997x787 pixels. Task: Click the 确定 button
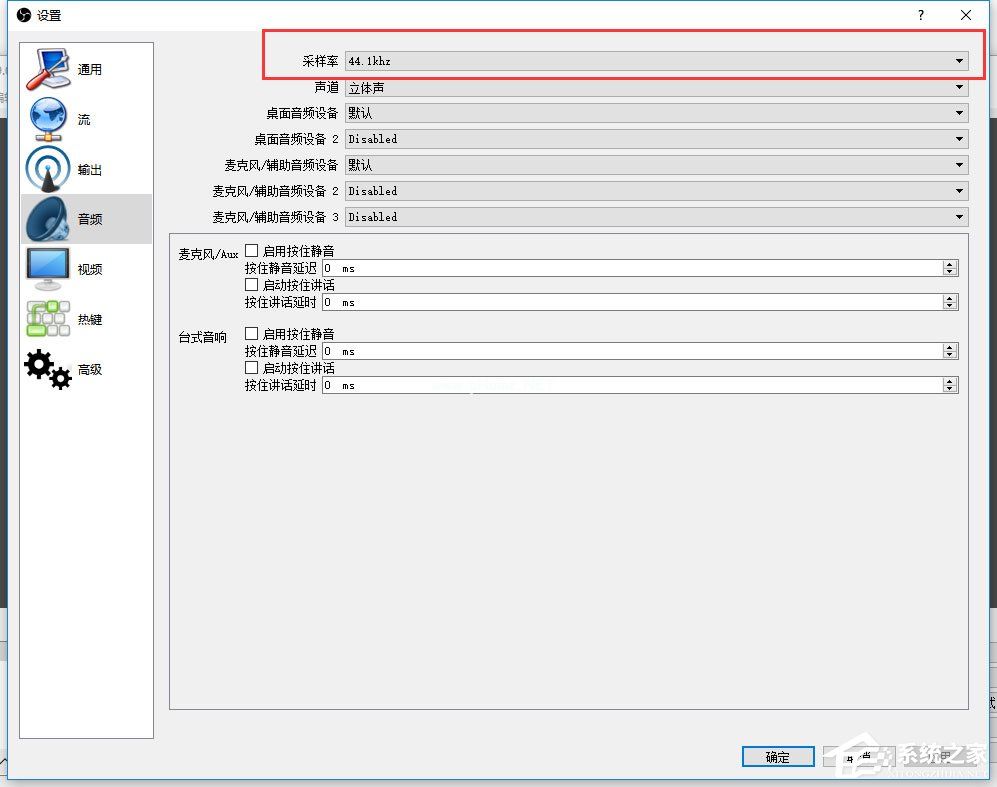[x=778, y=757]
